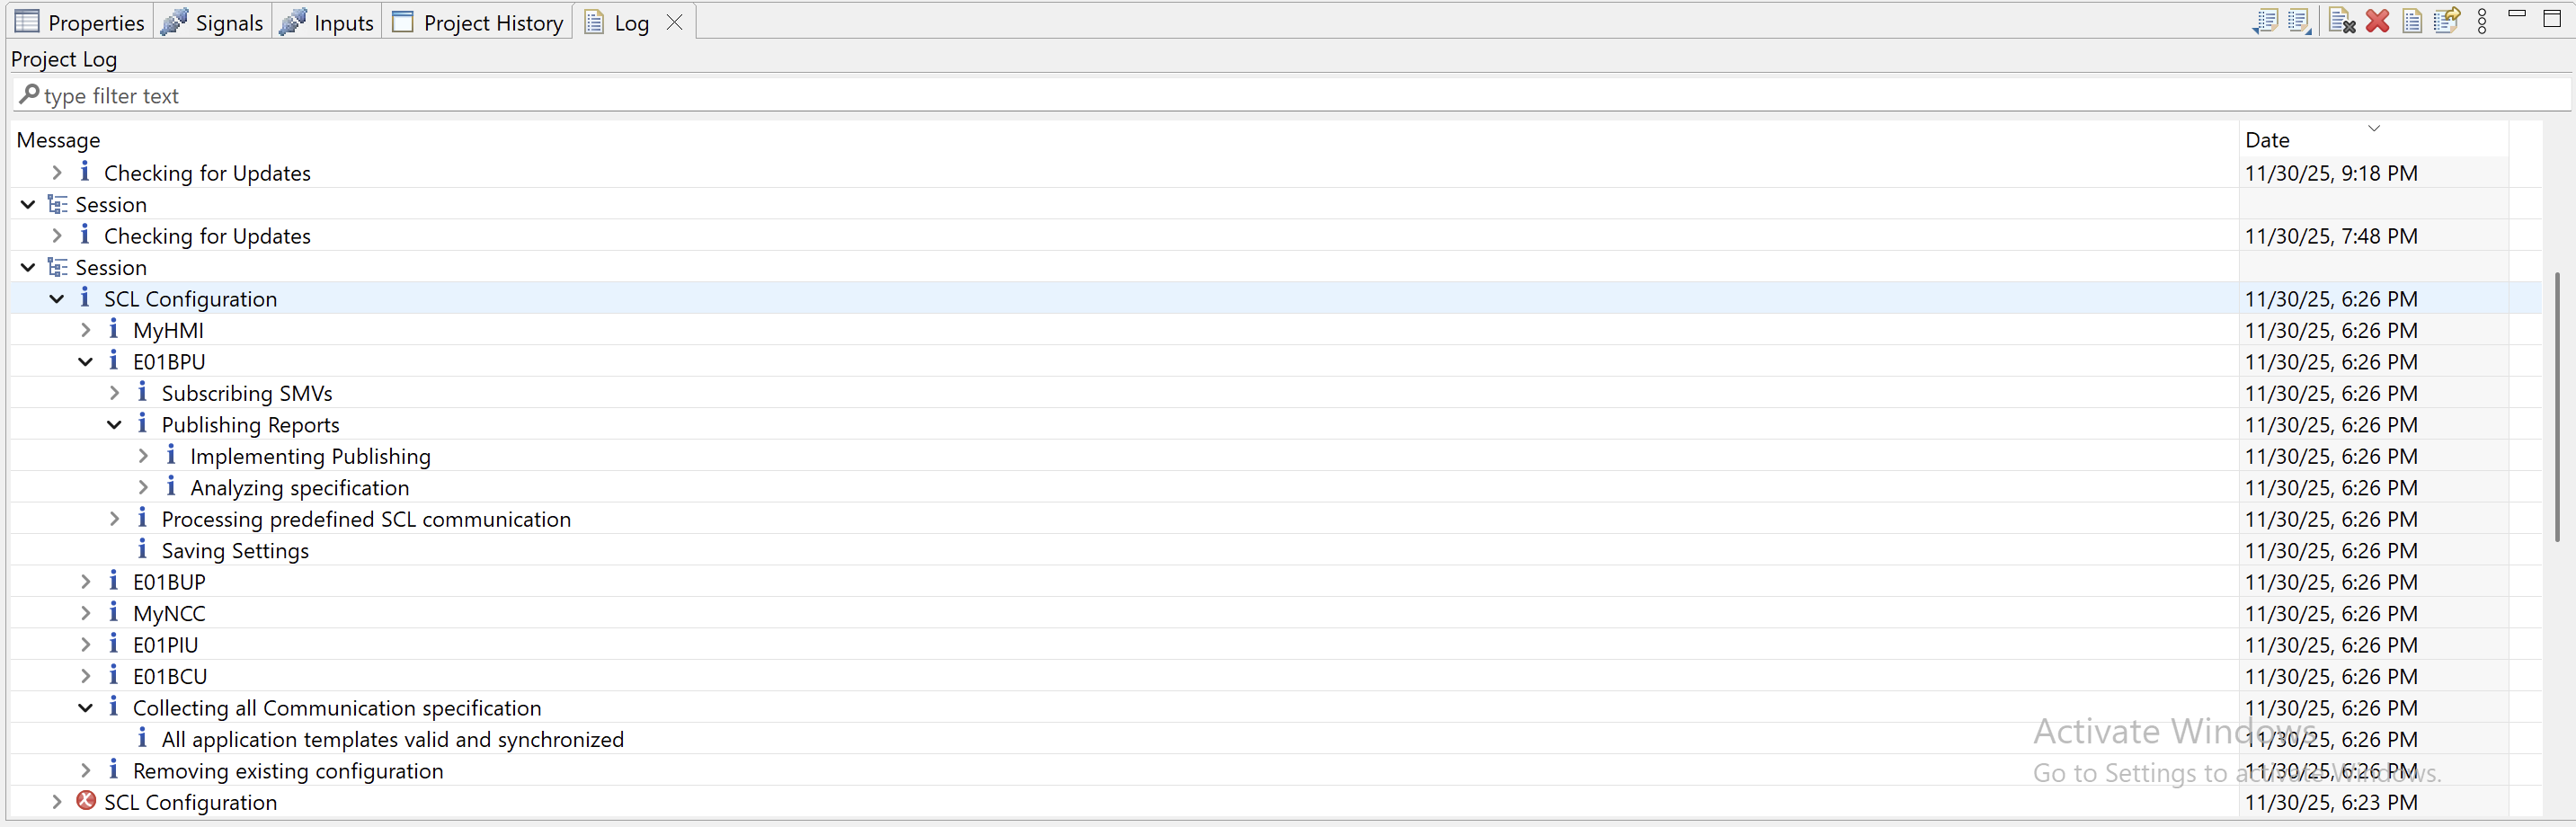The image size is (2576, 827).
Task: Close the Log tab
Action: click(x=675, y=22)
